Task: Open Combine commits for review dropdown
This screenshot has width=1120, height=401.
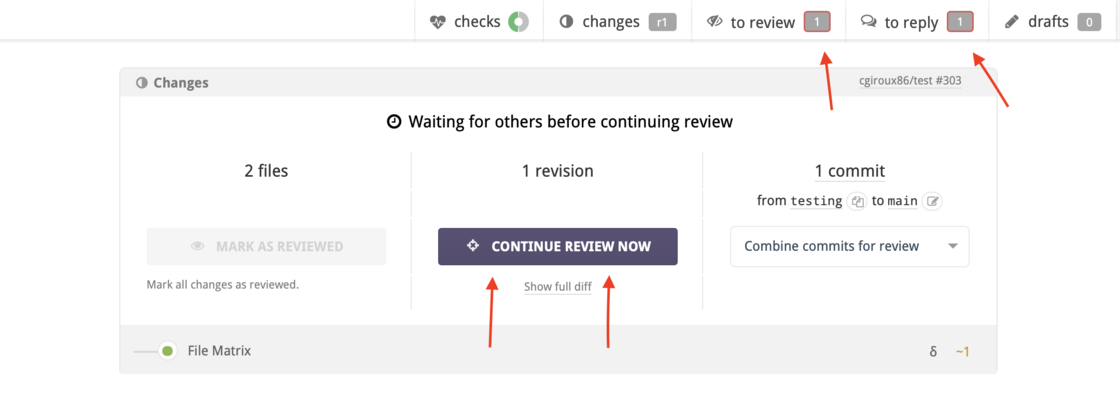Action: [849, 247]
